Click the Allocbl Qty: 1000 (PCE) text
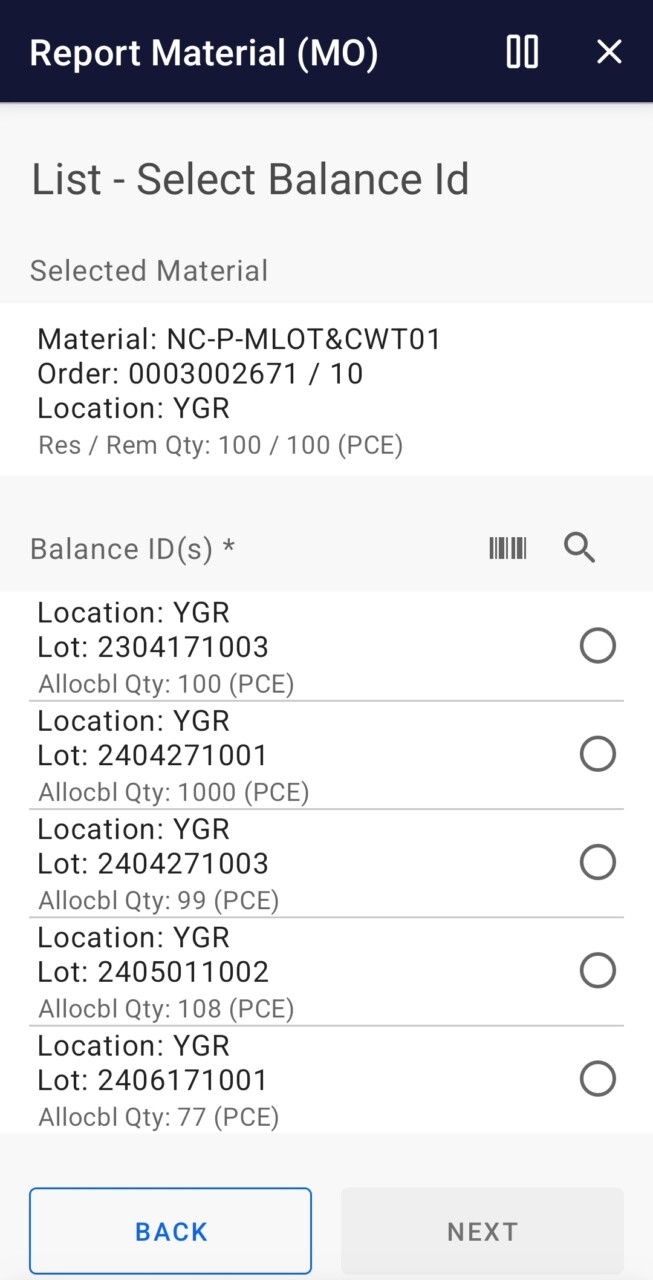 click(x=174, y=793)
